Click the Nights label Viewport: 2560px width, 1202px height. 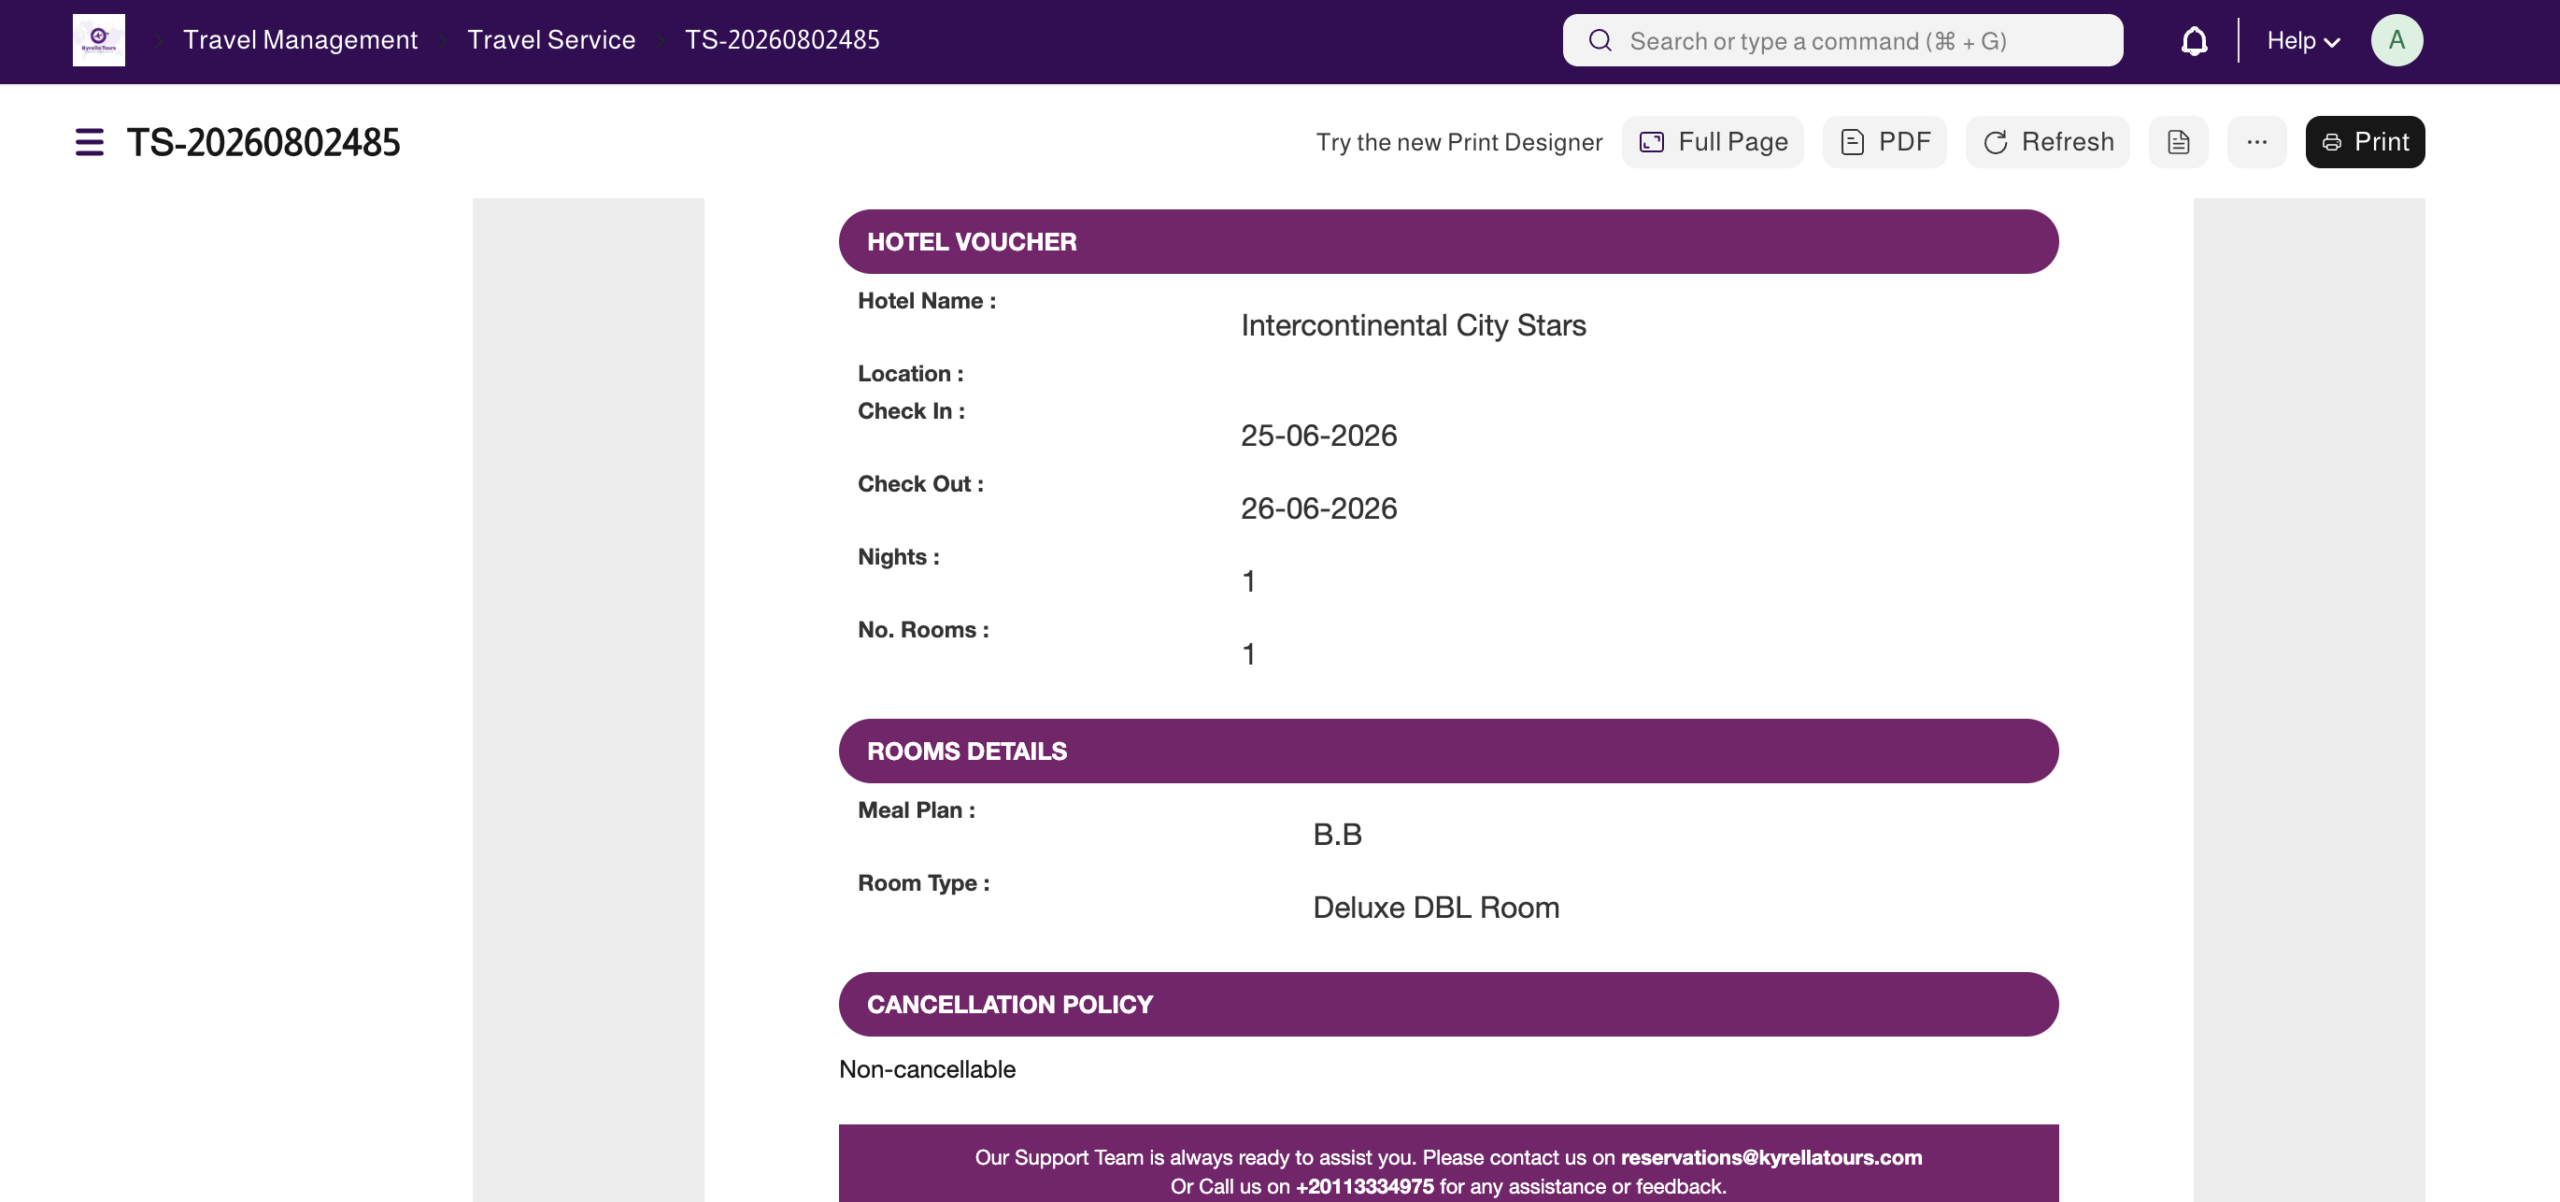(x=898, y=557)
